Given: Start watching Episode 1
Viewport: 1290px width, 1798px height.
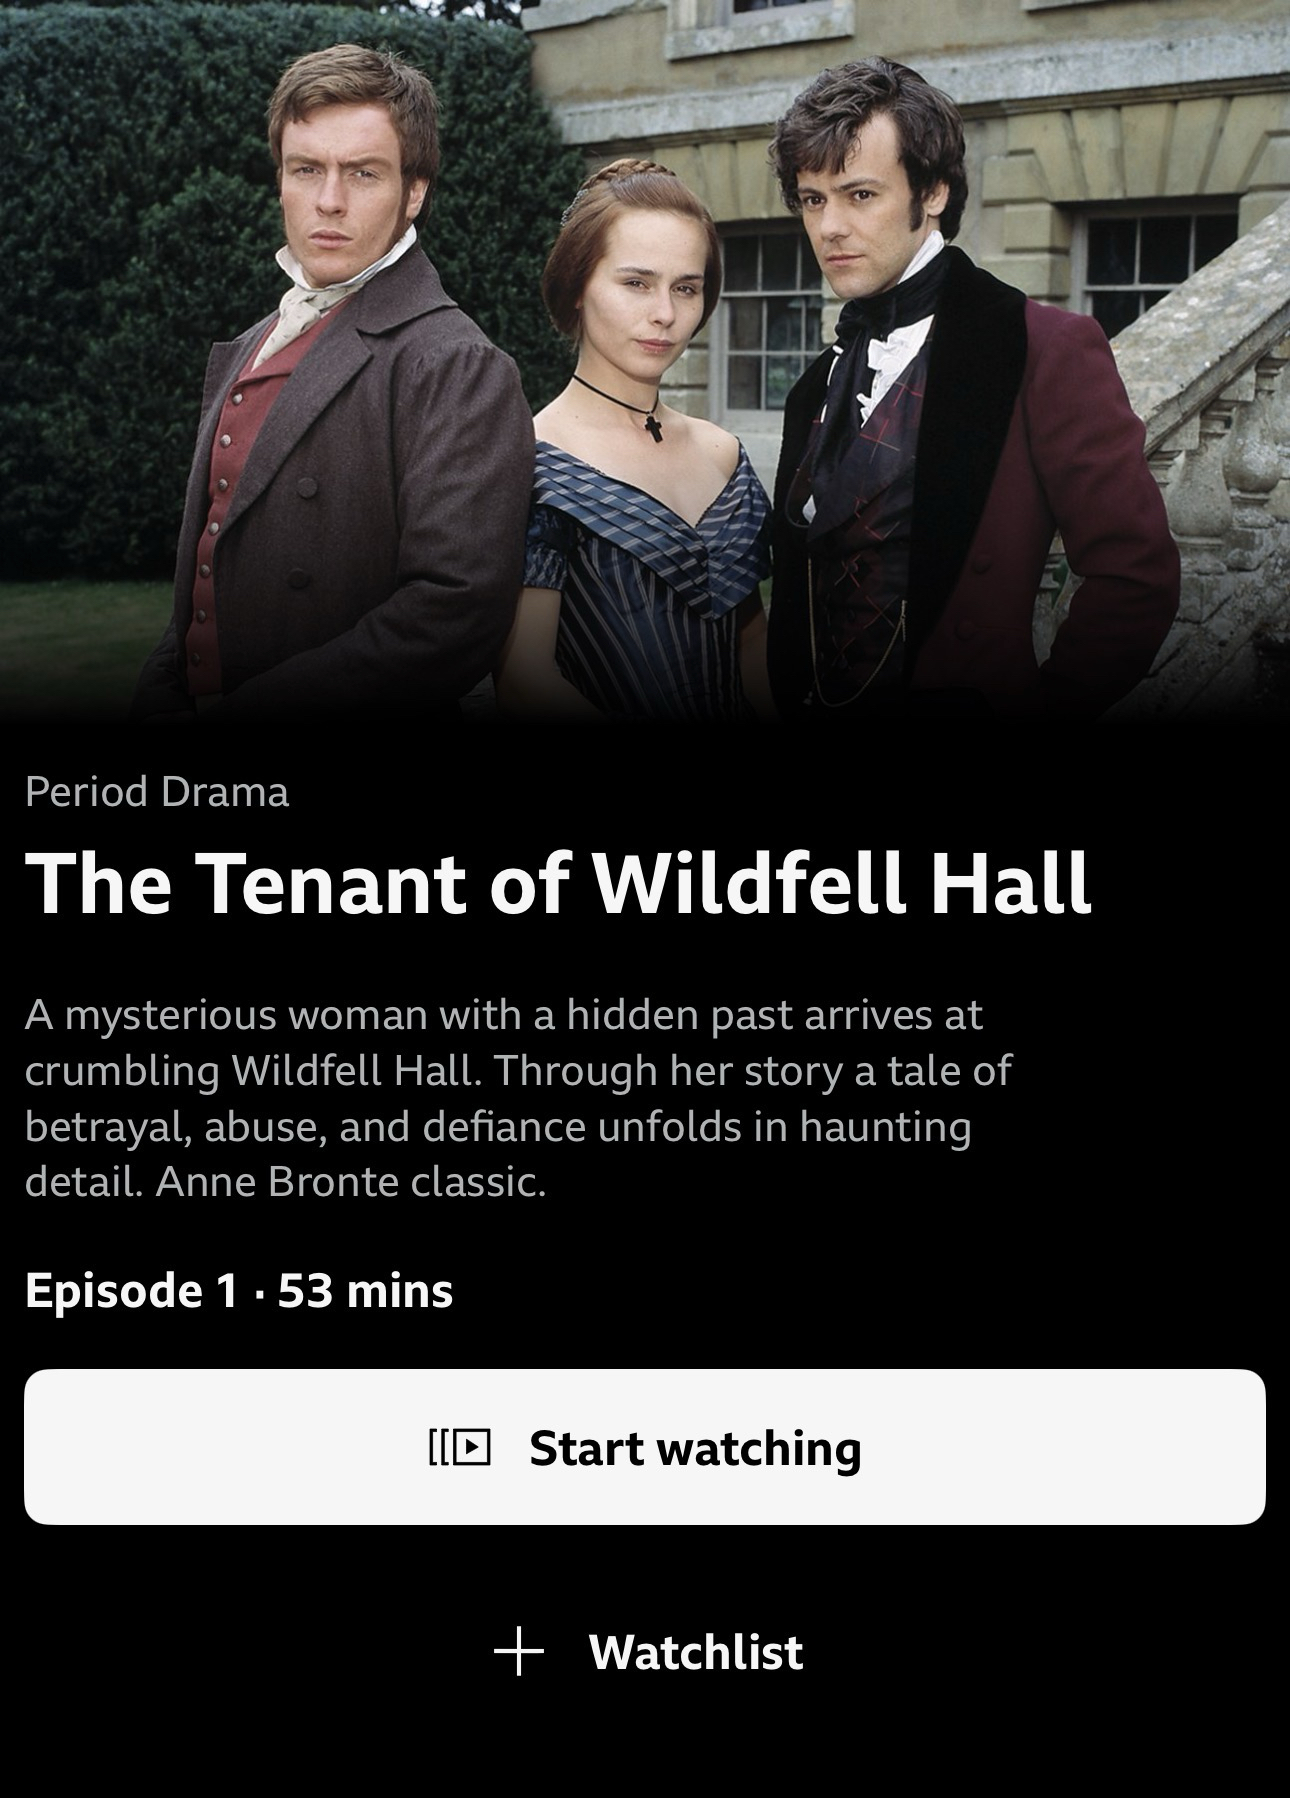Looking at the screenshot, I should pos(645,1447).
